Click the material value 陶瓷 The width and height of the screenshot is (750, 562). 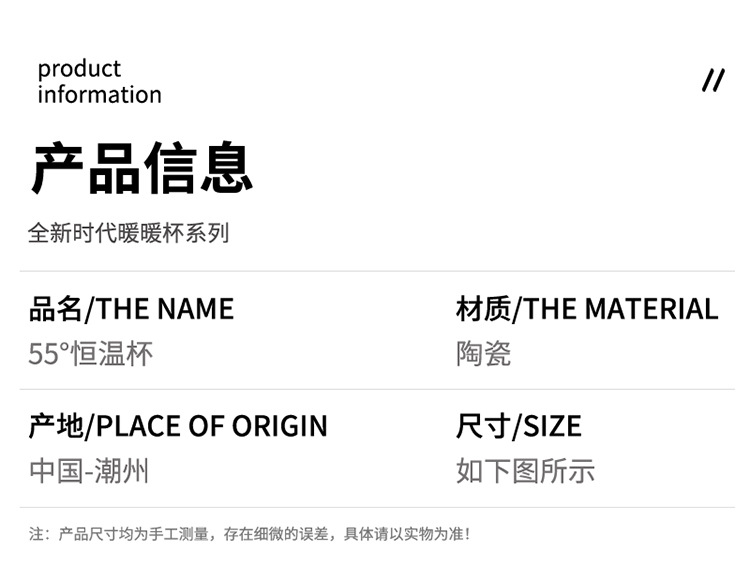pos(484,354)
